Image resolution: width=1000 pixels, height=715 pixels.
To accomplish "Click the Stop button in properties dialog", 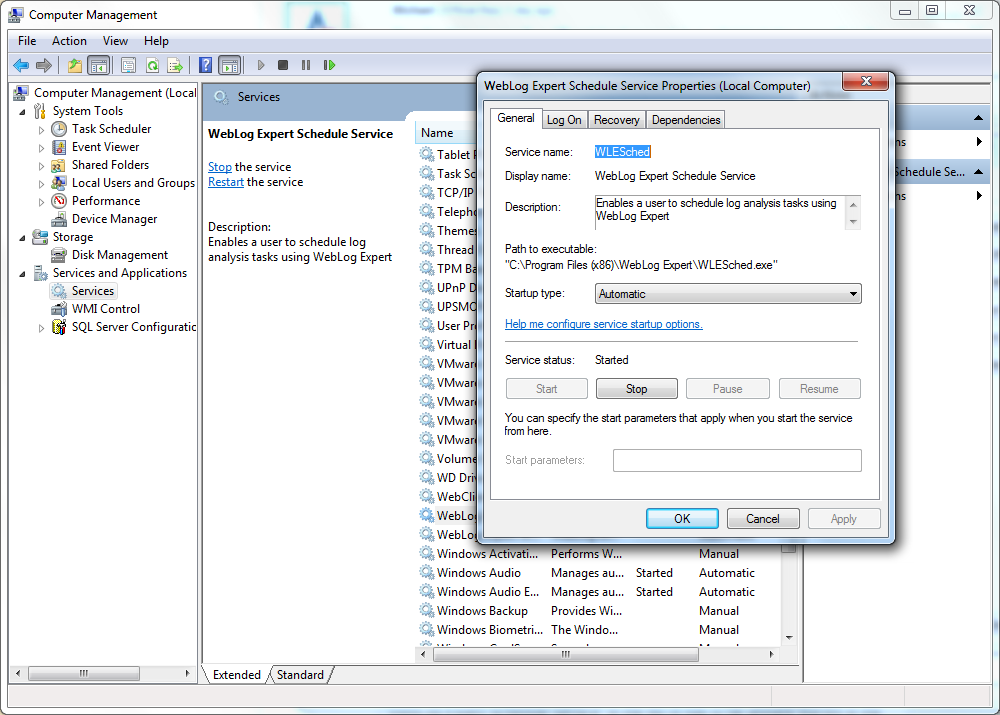I will (636, 389).
